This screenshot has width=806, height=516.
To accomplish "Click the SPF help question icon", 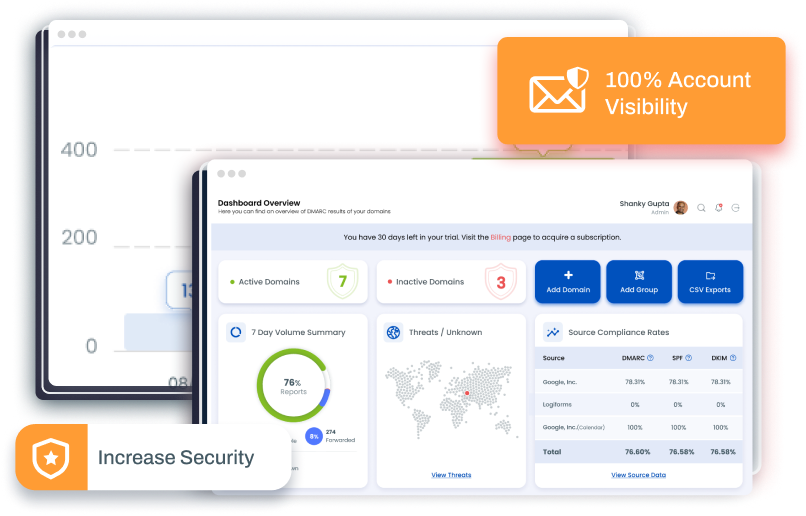I will point(692,358).
